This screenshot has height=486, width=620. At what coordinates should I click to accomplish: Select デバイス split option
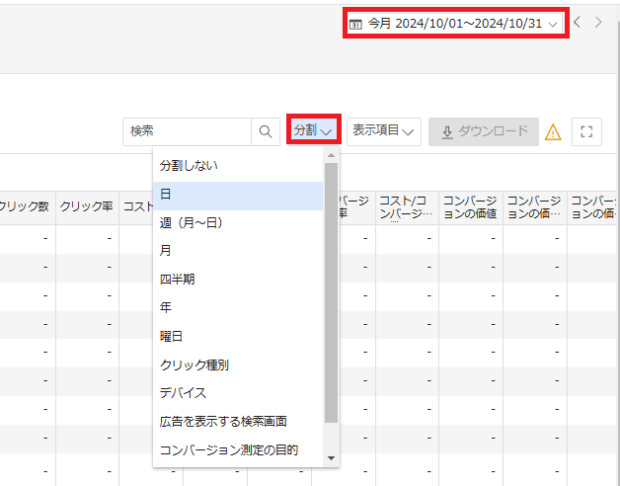tap(182, 393)
